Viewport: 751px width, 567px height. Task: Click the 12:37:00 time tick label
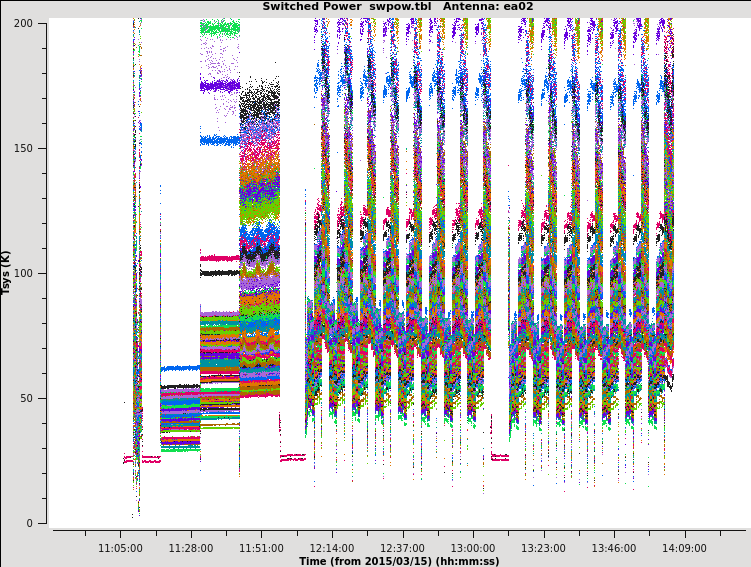[x=402, y=548]
